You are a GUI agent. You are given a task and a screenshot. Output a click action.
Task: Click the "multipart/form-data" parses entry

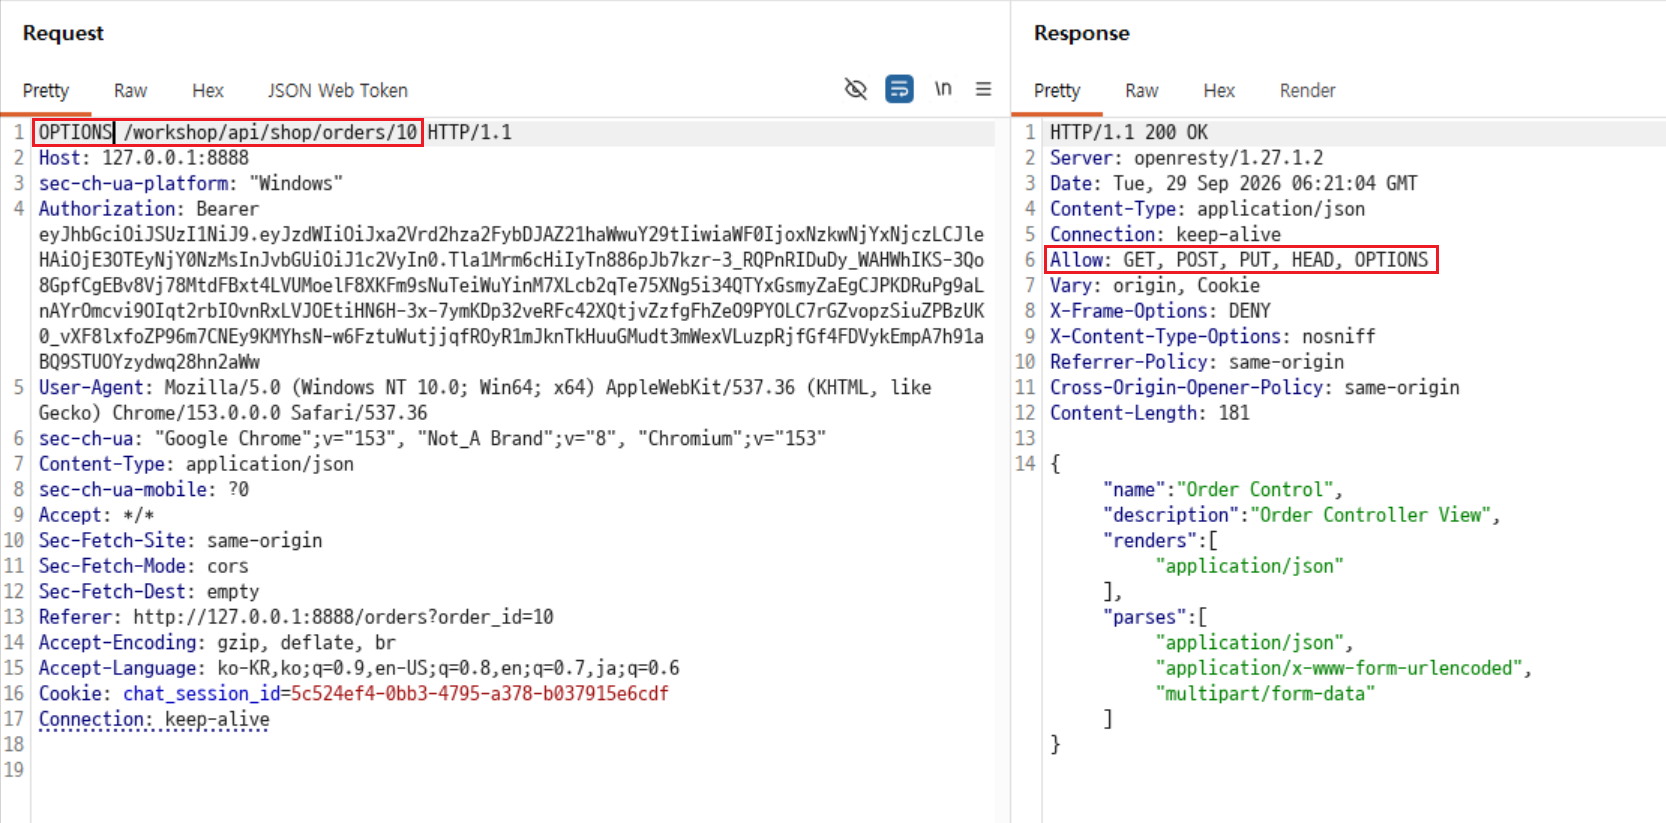point(1265,694)
